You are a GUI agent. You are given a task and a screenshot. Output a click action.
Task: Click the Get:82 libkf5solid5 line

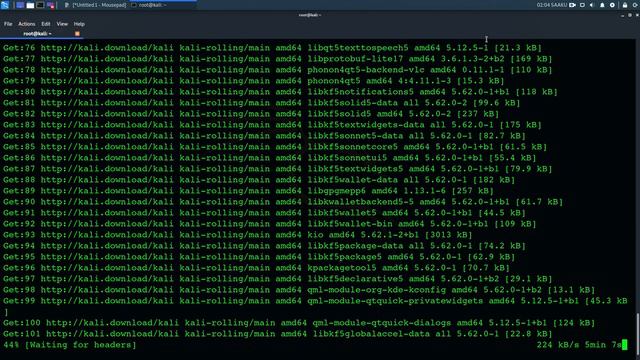[x=251, y=114]
